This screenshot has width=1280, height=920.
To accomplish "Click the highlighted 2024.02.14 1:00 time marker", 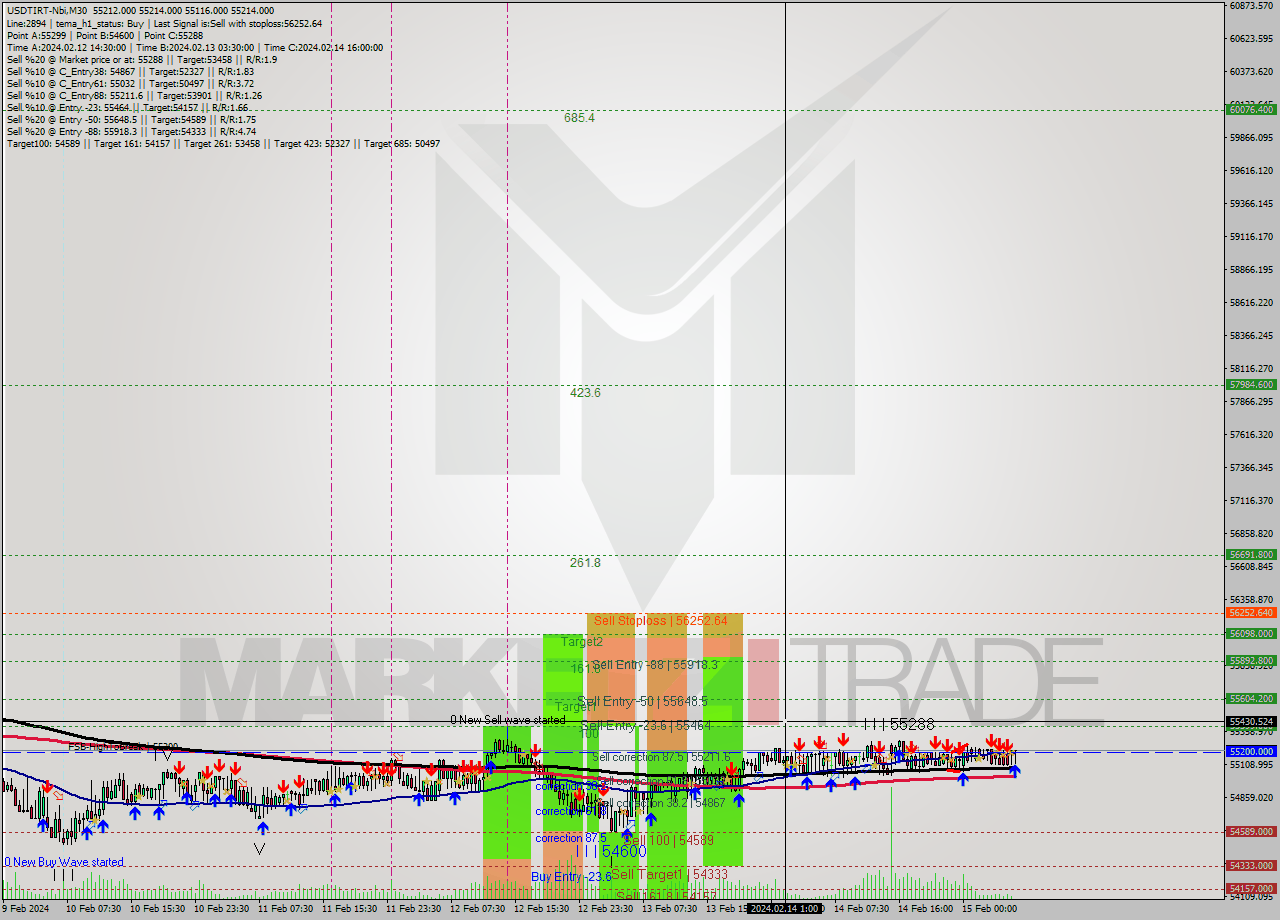I will point(786,909).
